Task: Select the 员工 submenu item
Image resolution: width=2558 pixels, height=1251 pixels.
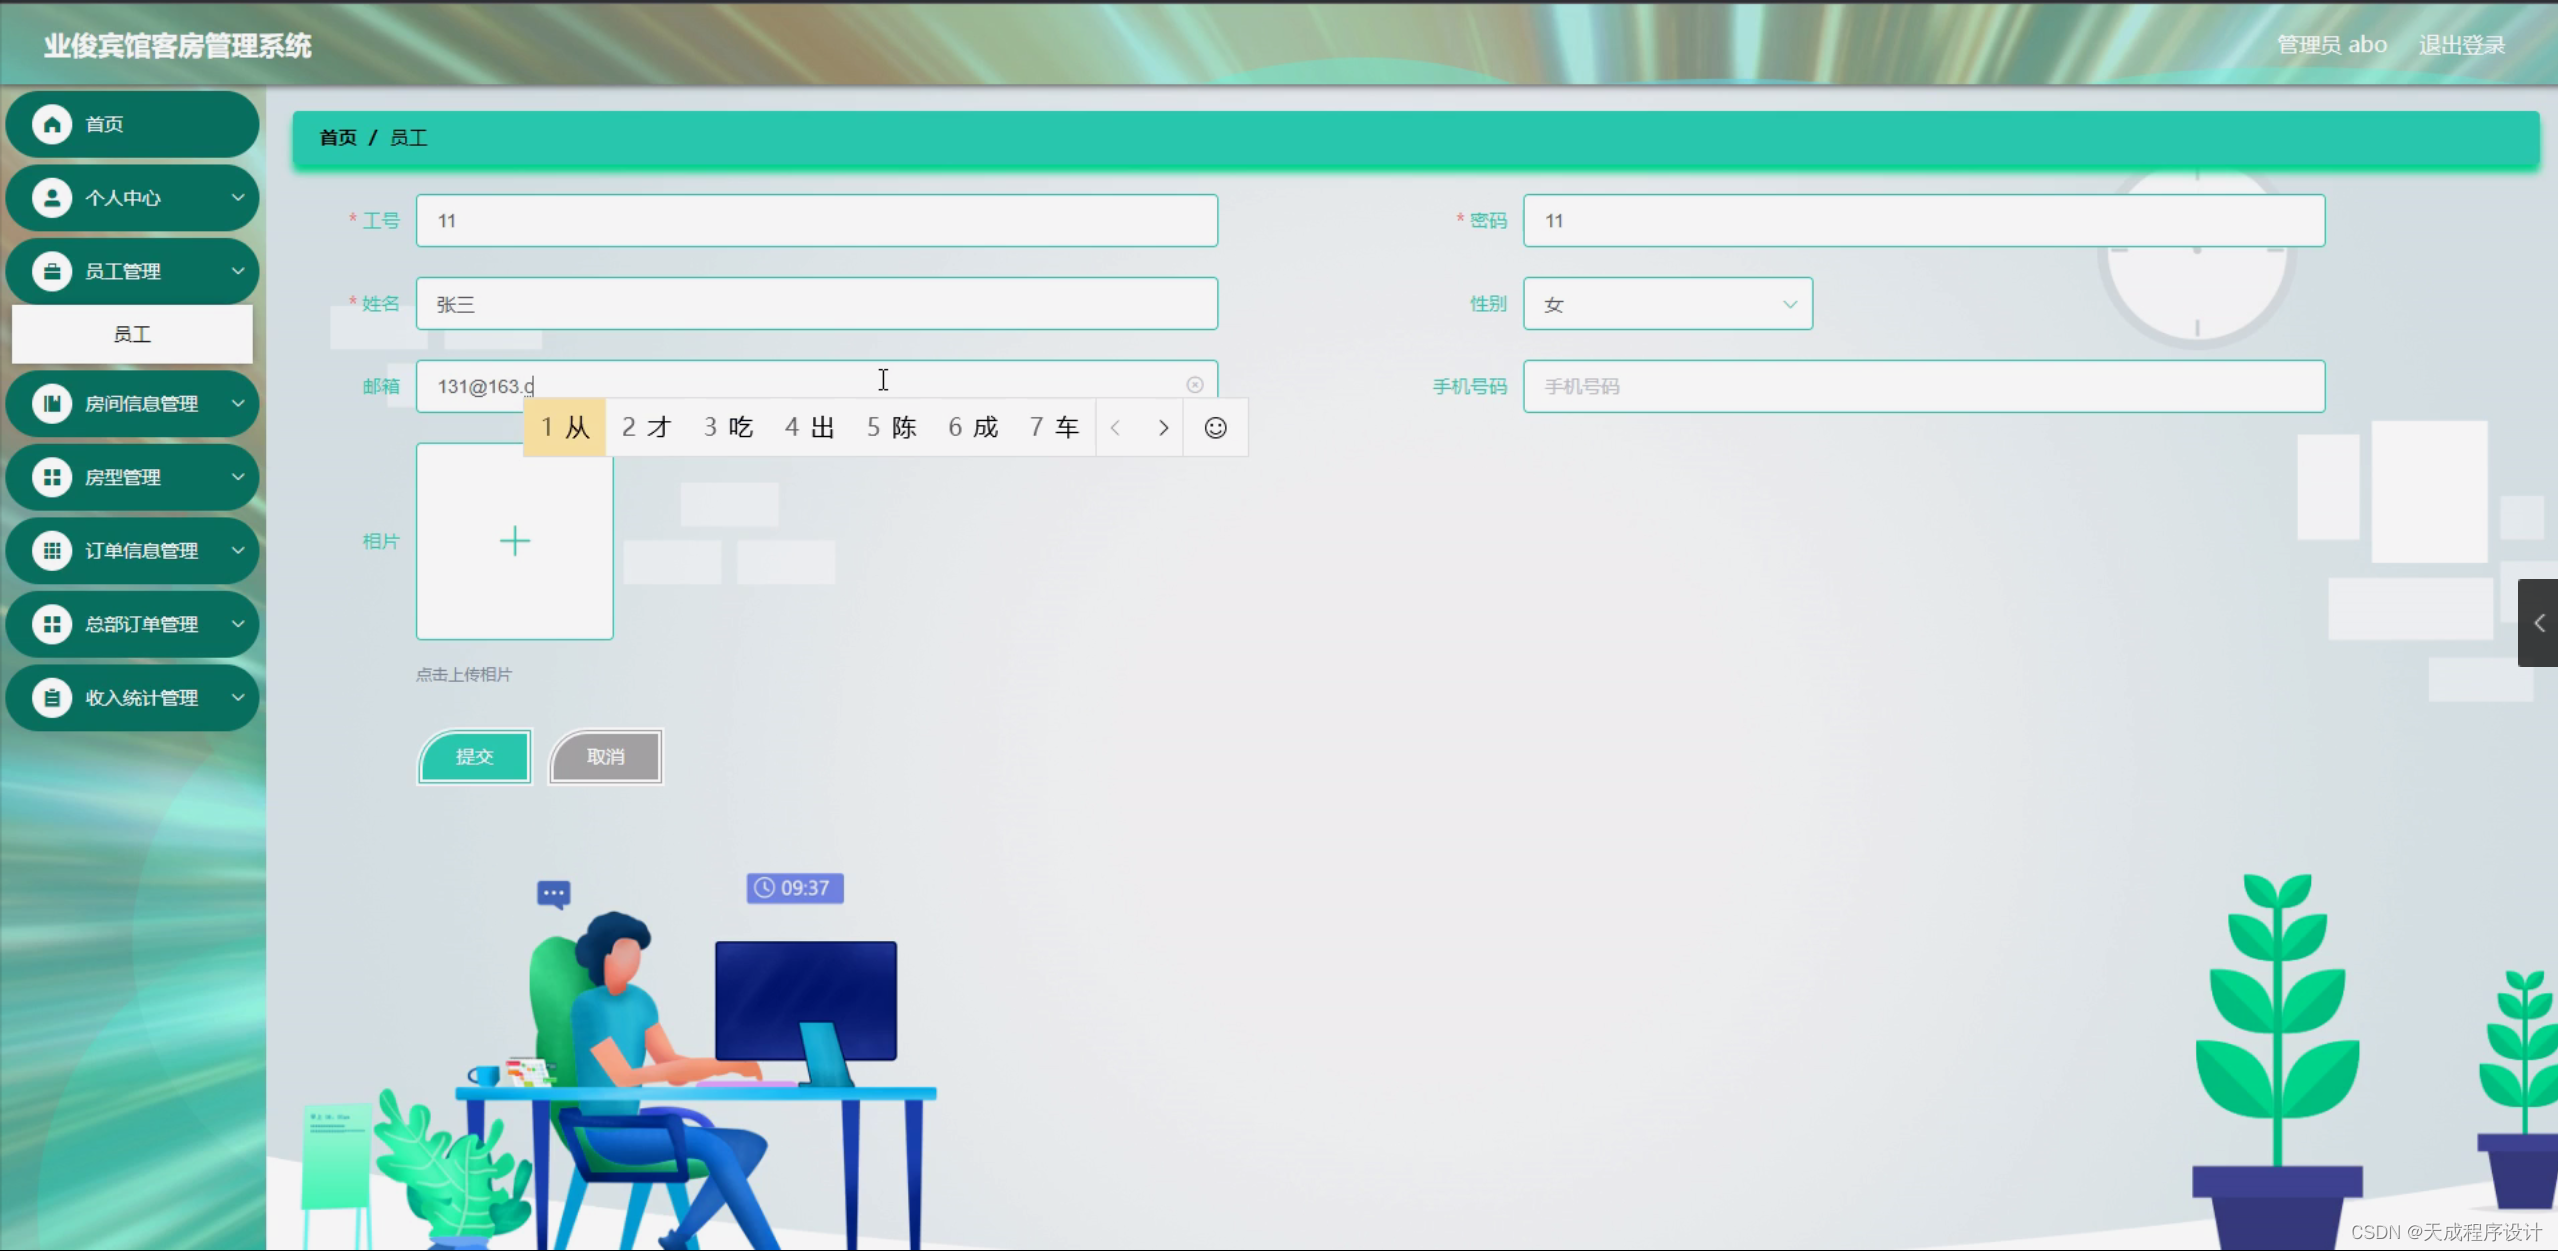Action: point(132,334)
